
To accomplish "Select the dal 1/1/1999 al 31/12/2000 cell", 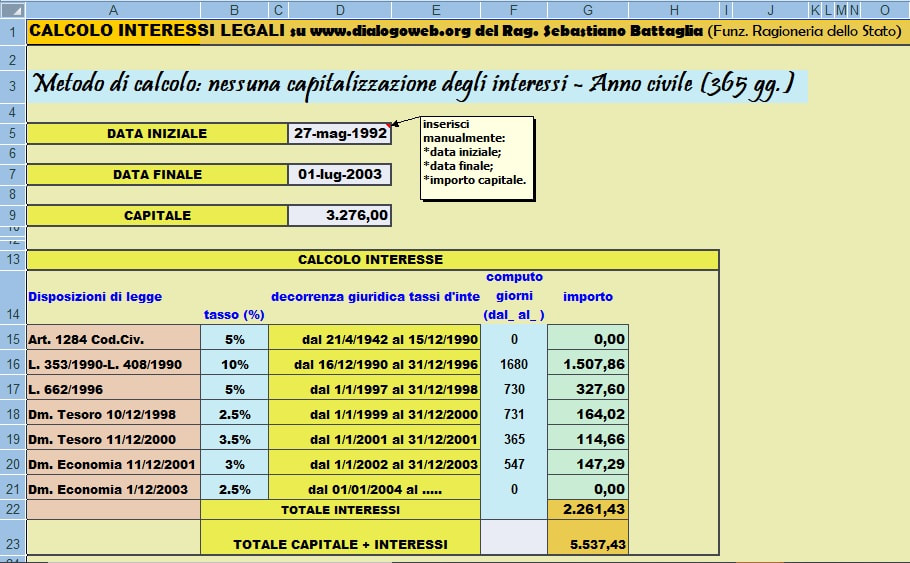I will (374, 414).
